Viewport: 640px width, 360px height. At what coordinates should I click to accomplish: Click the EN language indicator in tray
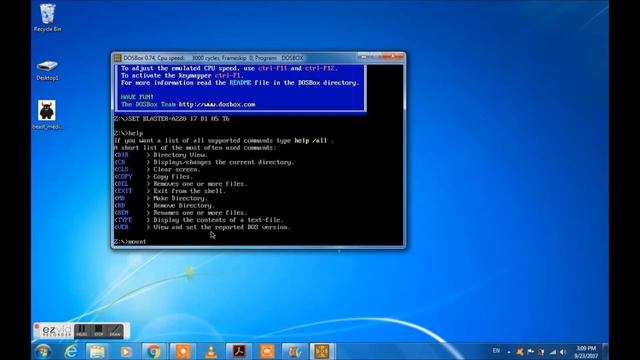(x=496, y=351)
